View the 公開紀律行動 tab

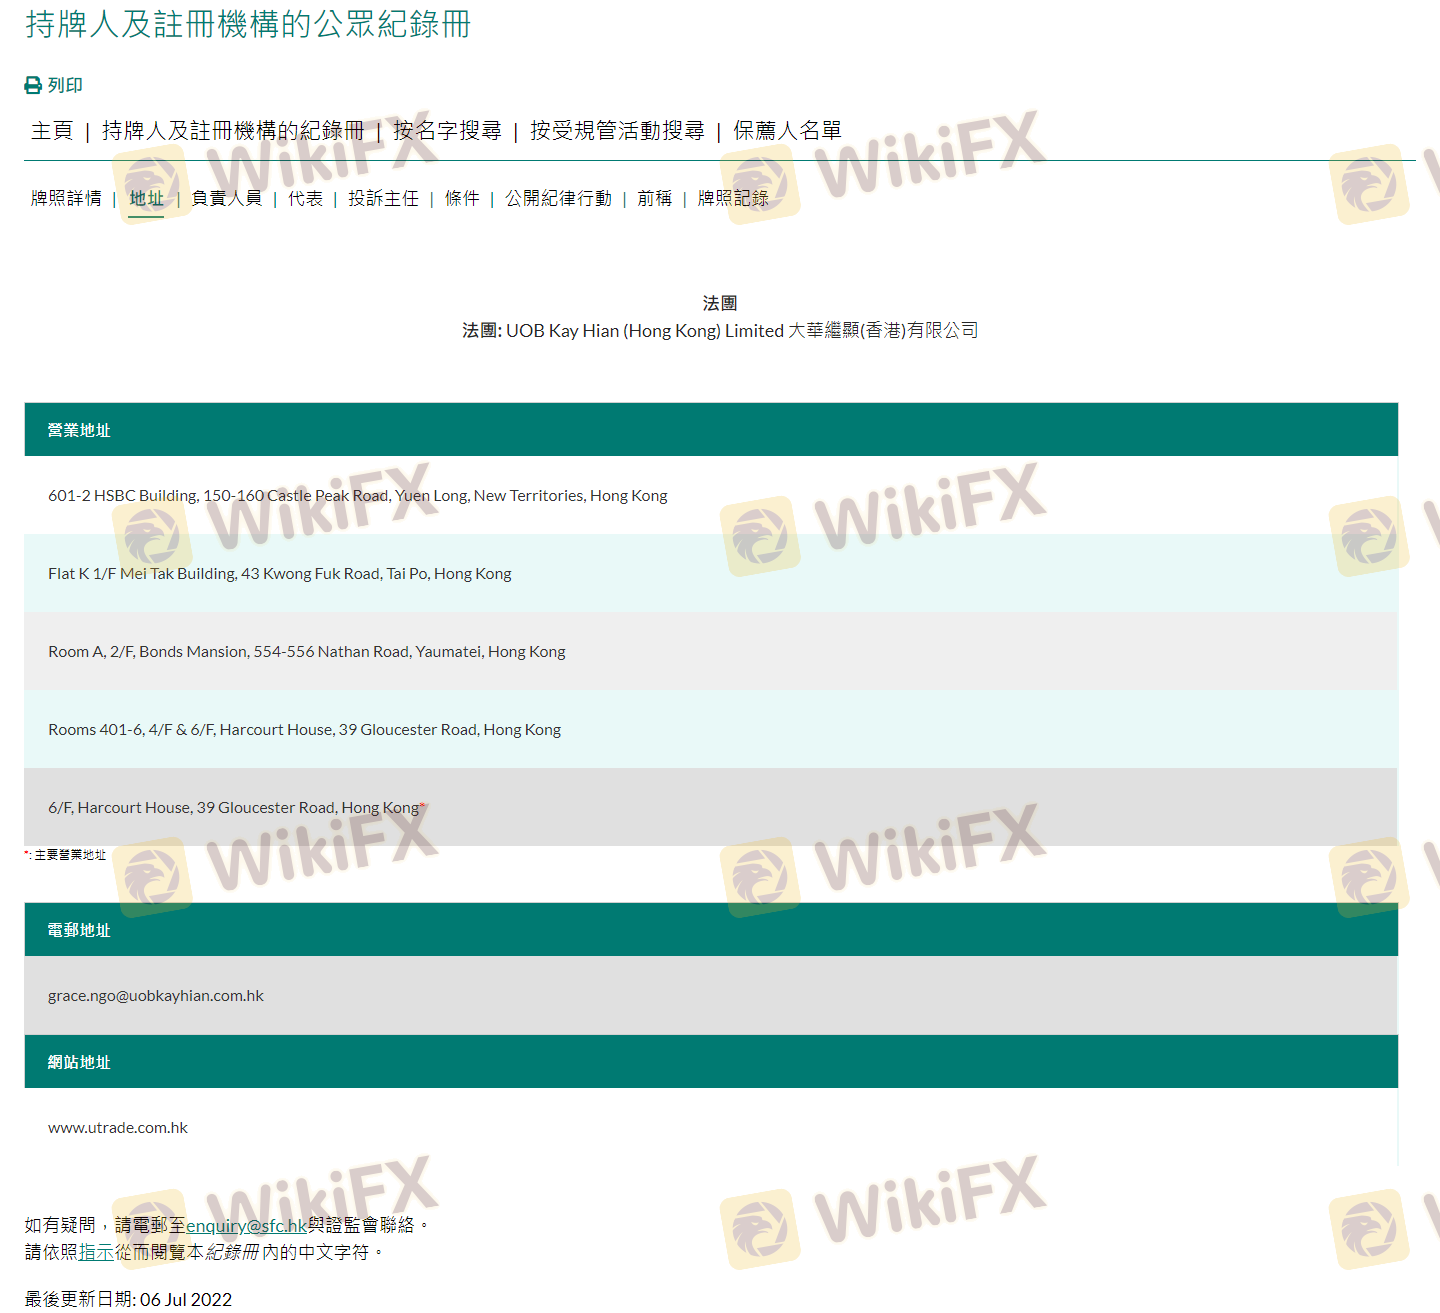pos(558,199)
